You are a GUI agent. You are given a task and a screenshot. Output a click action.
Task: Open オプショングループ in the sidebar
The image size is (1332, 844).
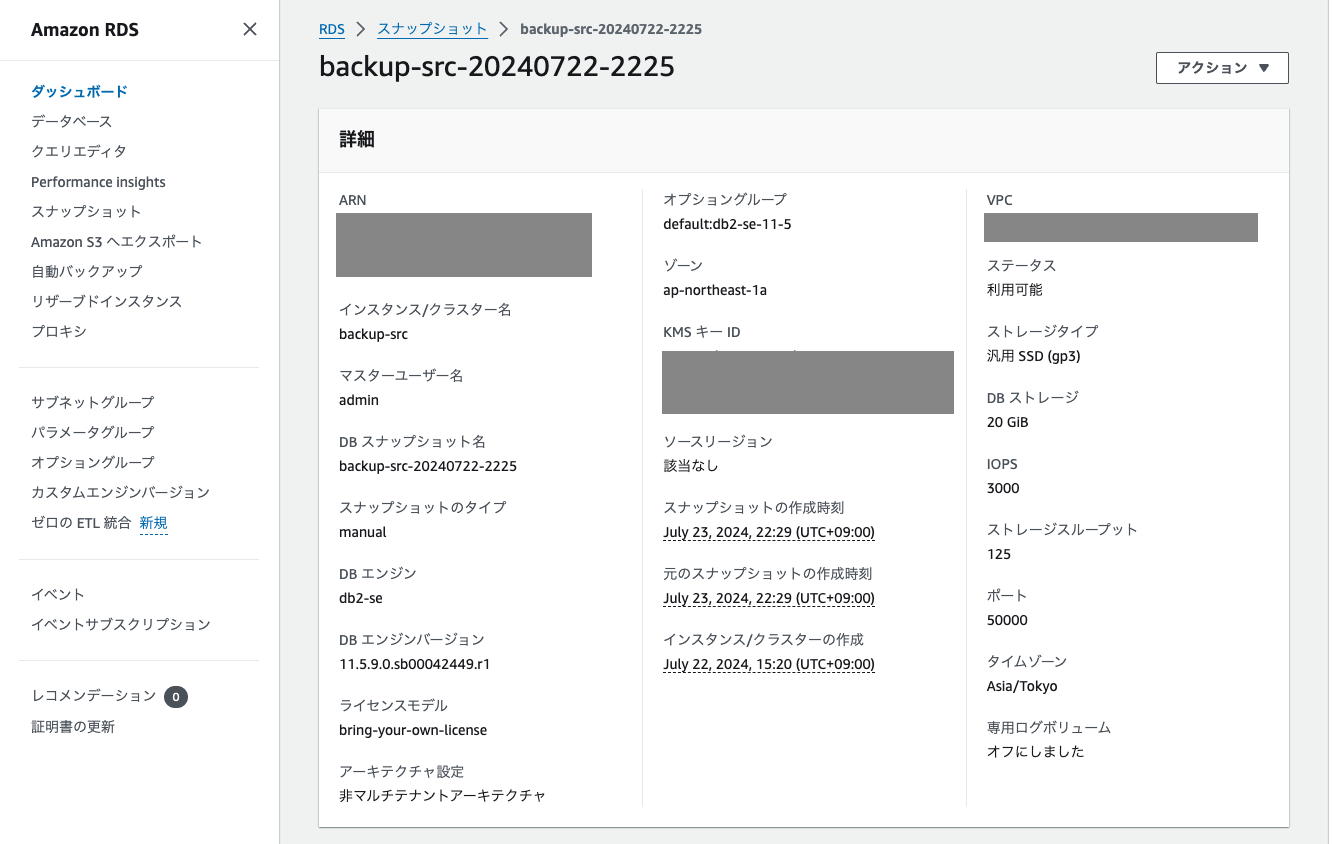[x=93, y=462]
